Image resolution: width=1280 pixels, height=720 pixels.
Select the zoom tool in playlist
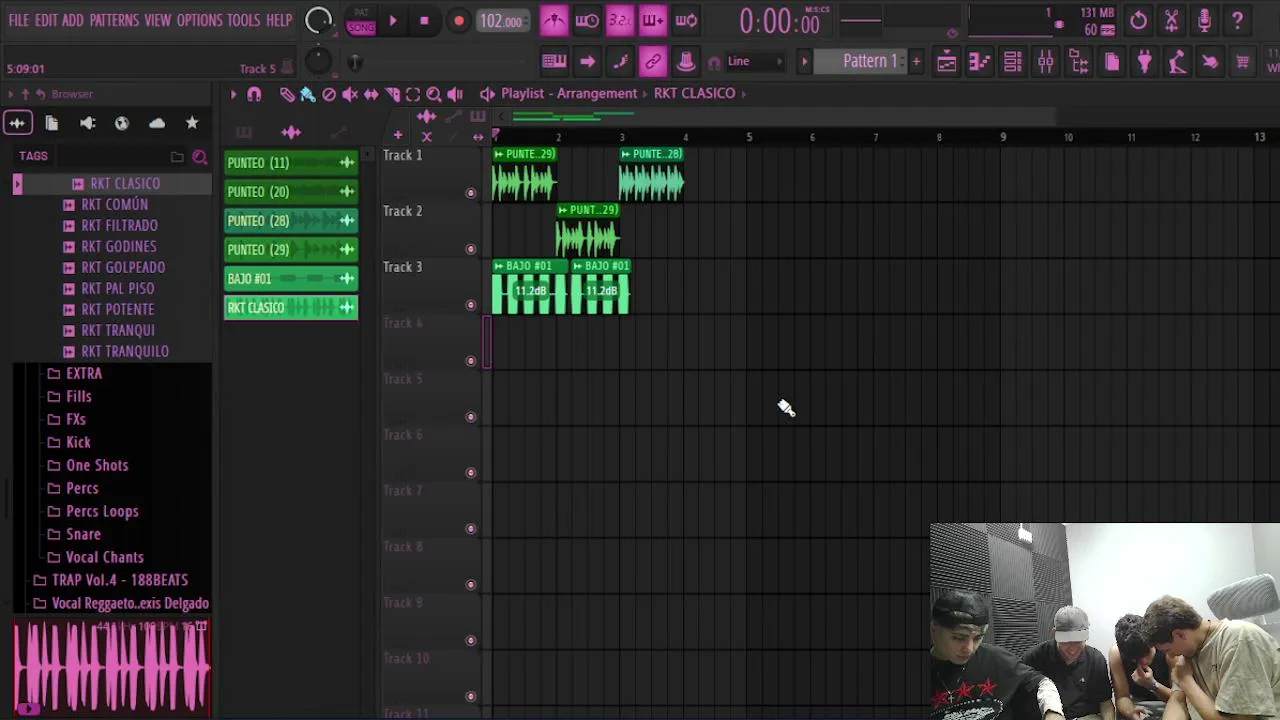coord(434,94)
